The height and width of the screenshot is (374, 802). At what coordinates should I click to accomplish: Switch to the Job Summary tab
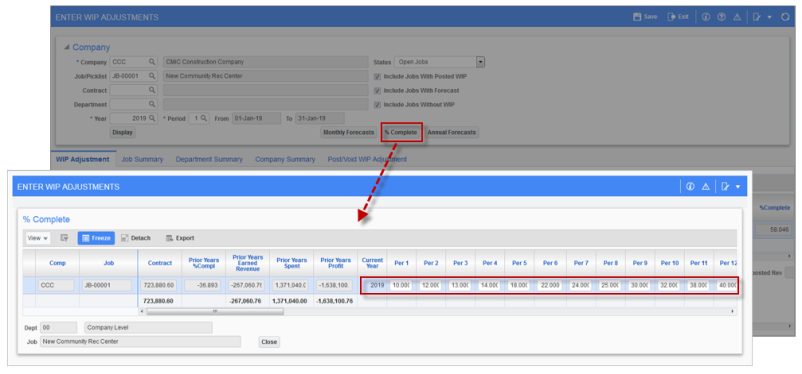[142, 159]
